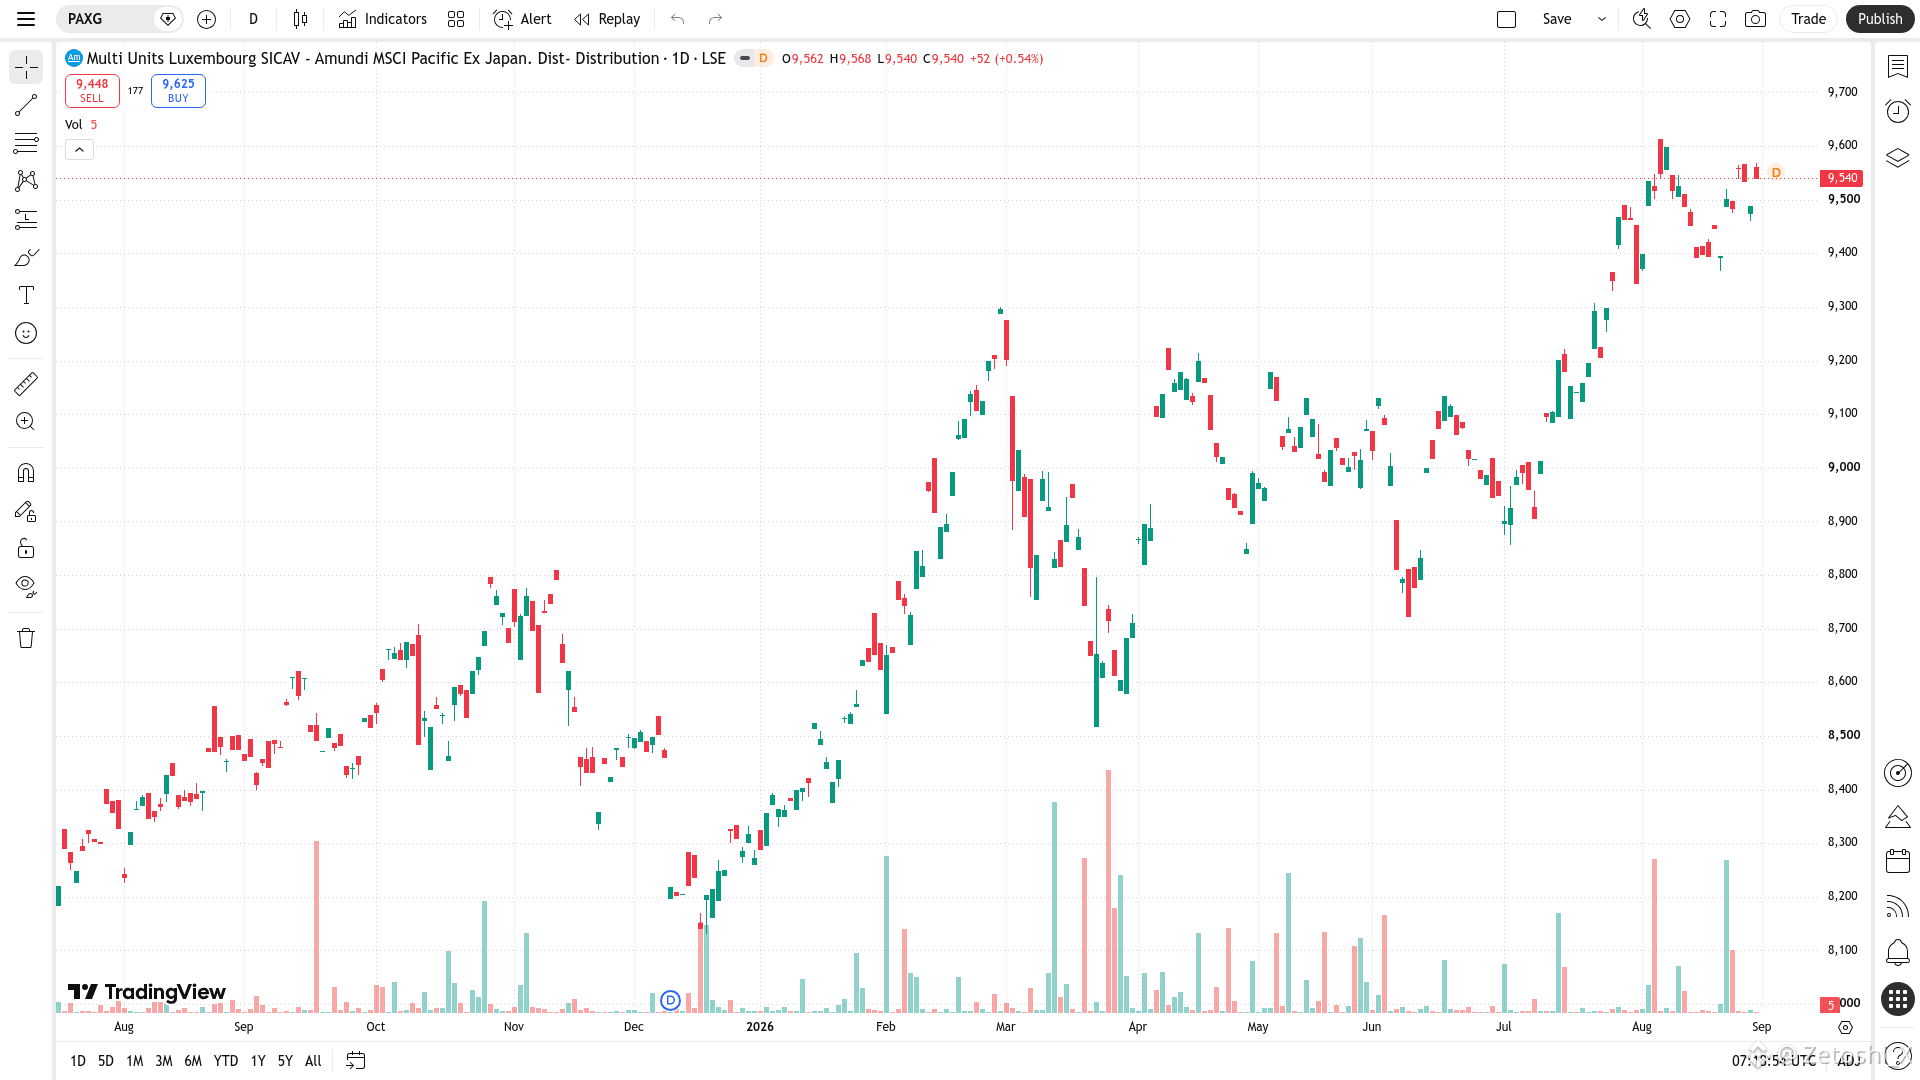Select the 6M time range

click(193, 1061)
